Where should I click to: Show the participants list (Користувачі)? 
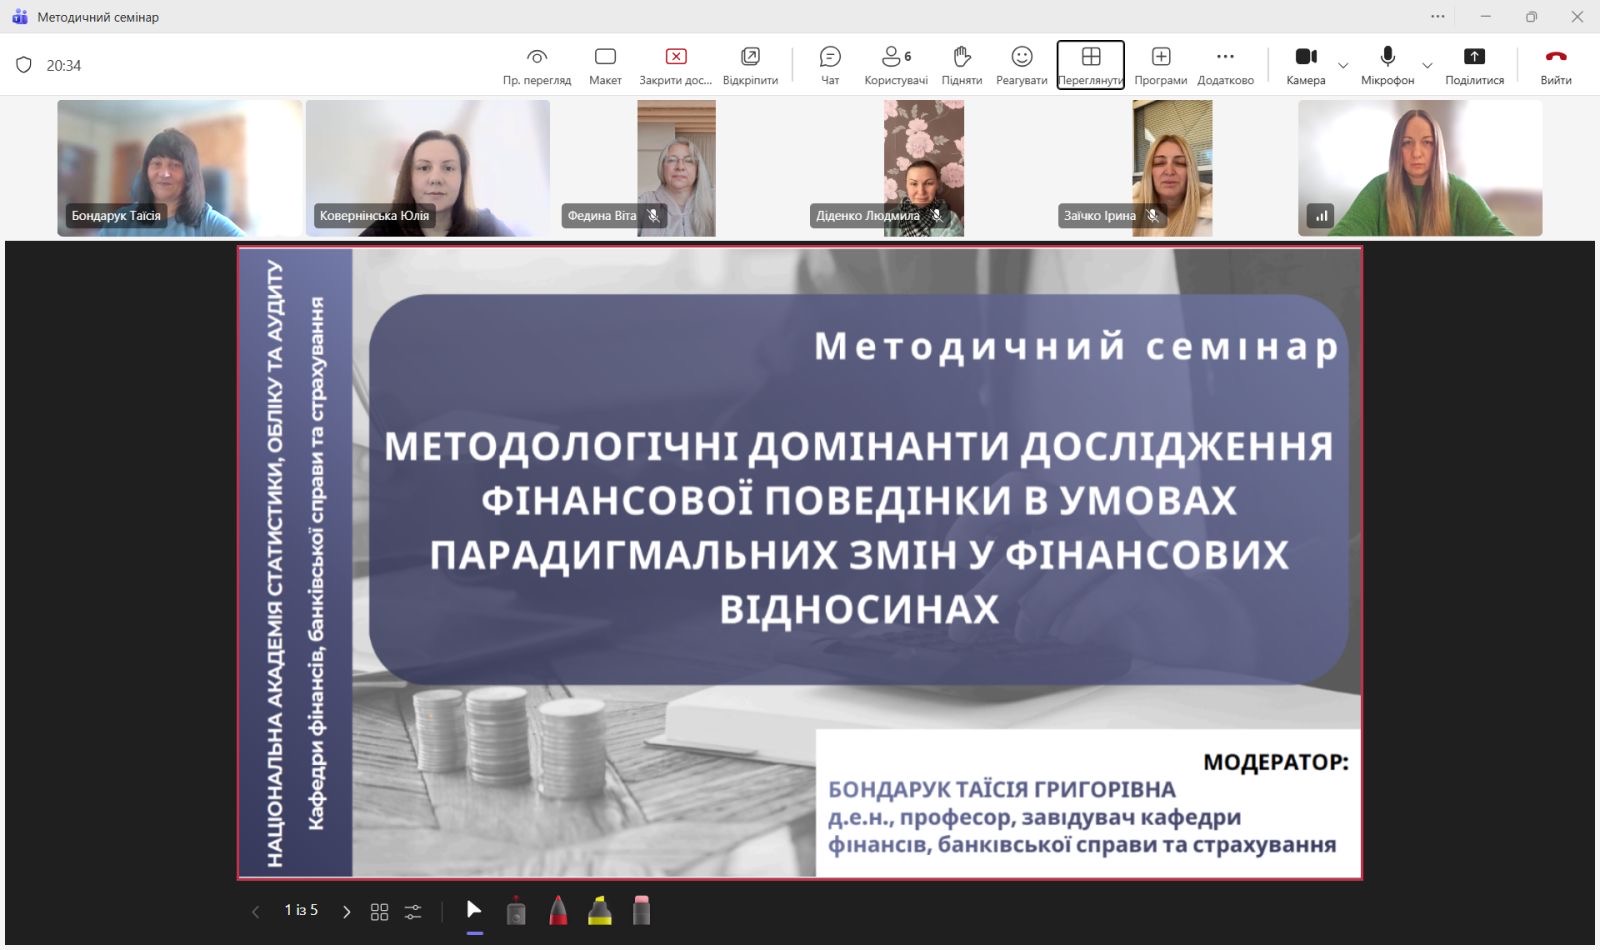pos(895,65)
